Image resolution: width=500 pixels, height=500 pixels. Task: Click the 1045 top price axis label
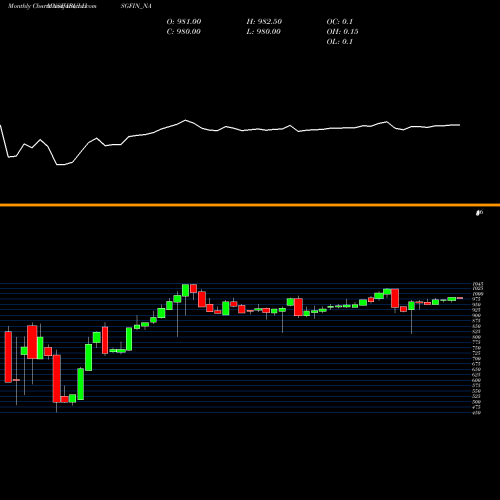(x=478, y=284)
